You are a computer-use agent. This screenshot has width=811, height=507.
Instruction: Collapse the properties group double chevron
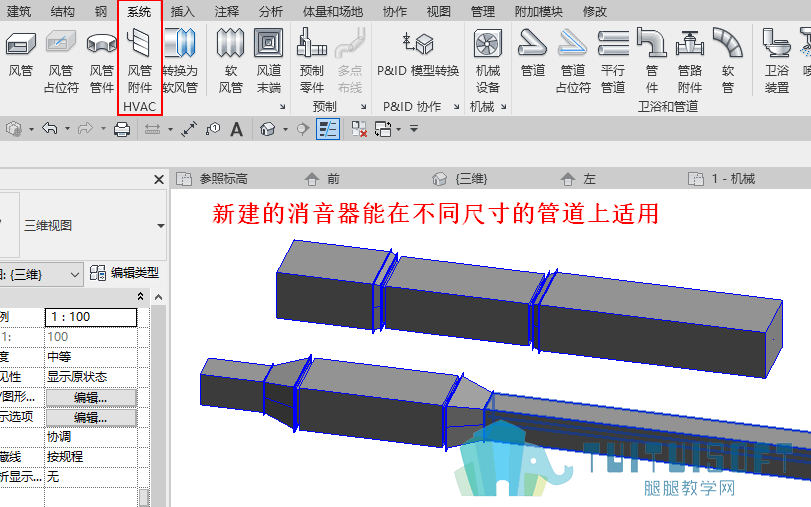[x=140, y=296]
